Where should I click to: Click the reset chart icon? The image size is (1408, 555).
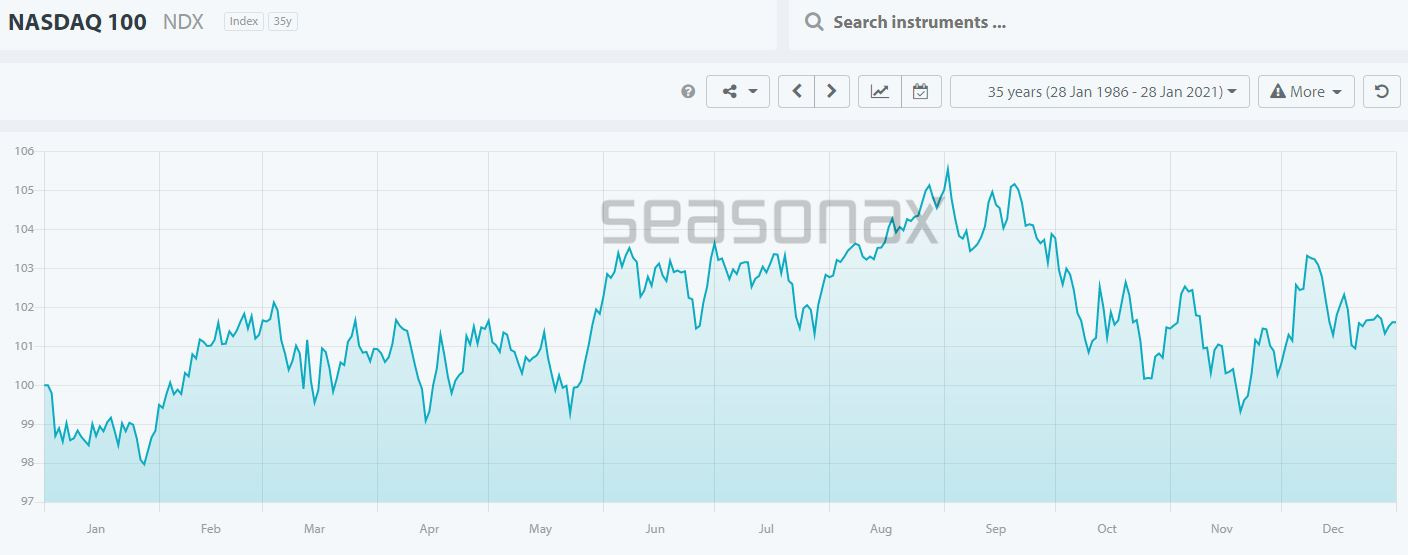(1382, 91)
